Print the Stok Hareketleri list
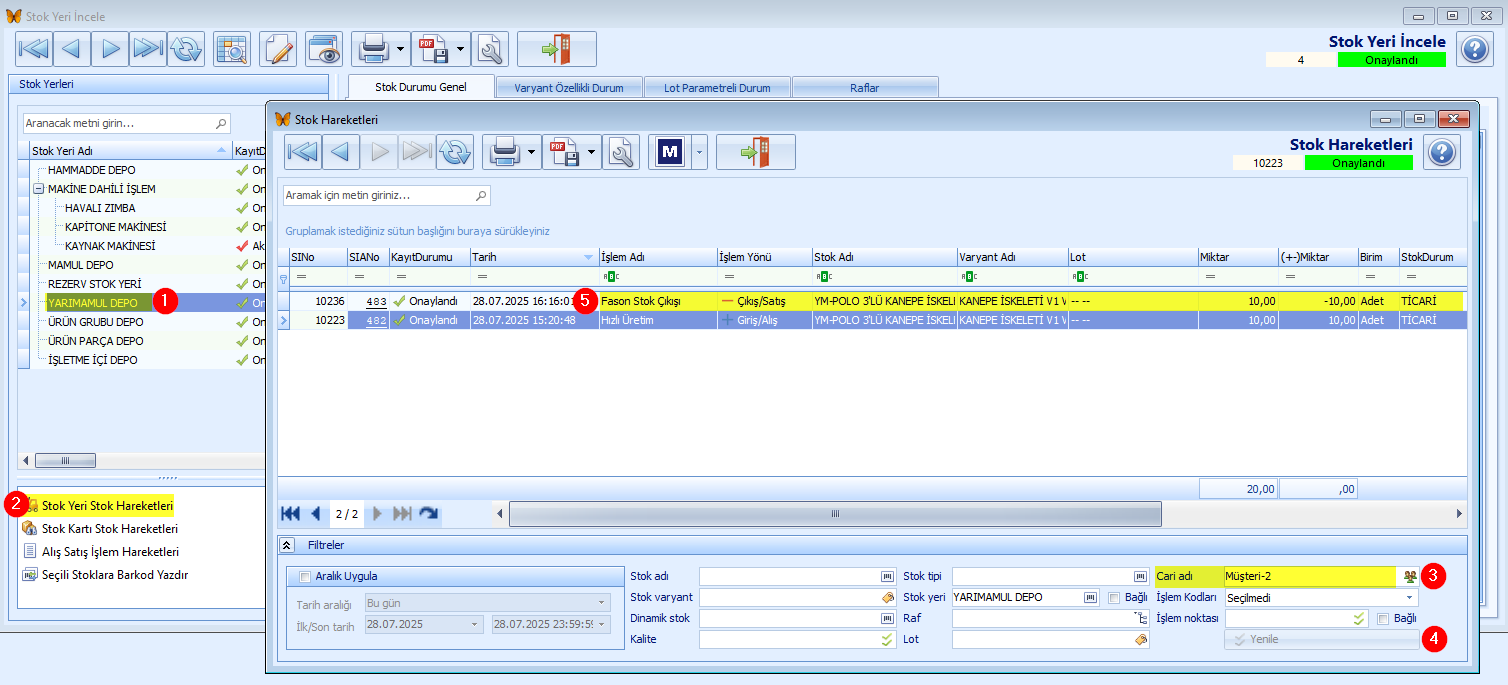 (x=505, y=152)
